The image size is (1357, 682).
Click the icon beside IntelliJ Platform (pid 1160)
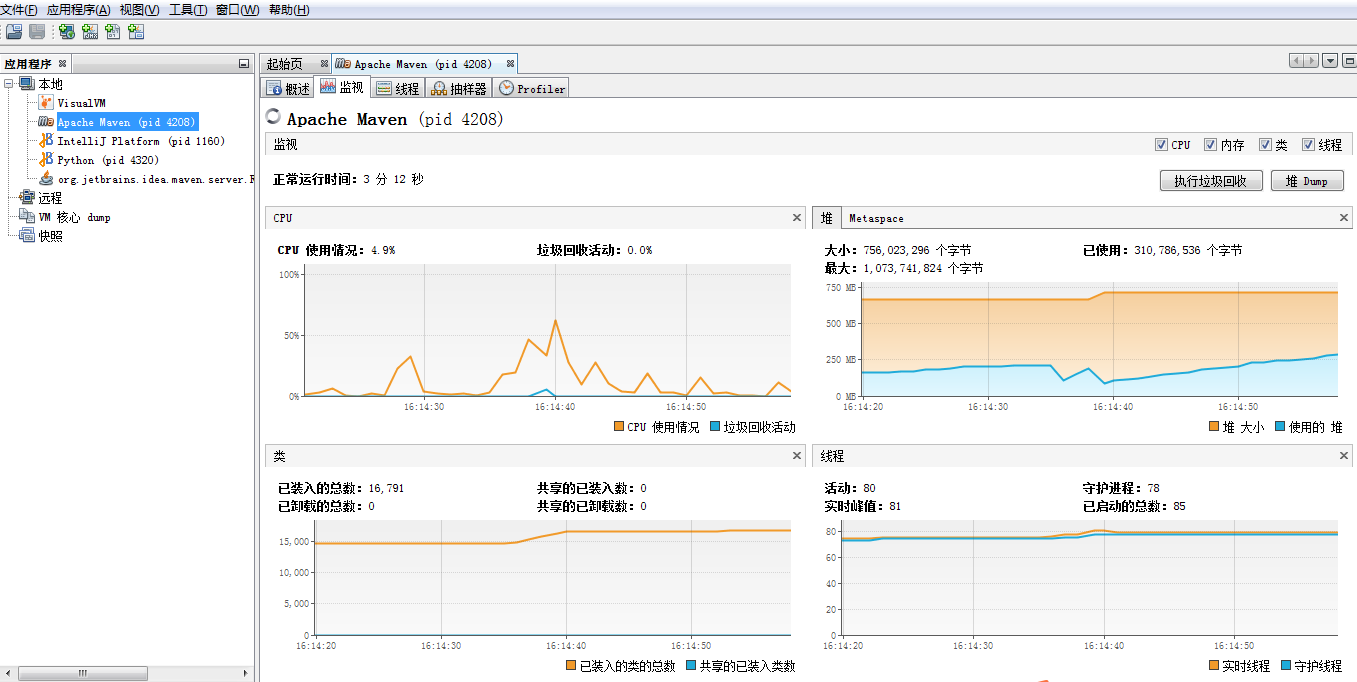pos(46,141)
